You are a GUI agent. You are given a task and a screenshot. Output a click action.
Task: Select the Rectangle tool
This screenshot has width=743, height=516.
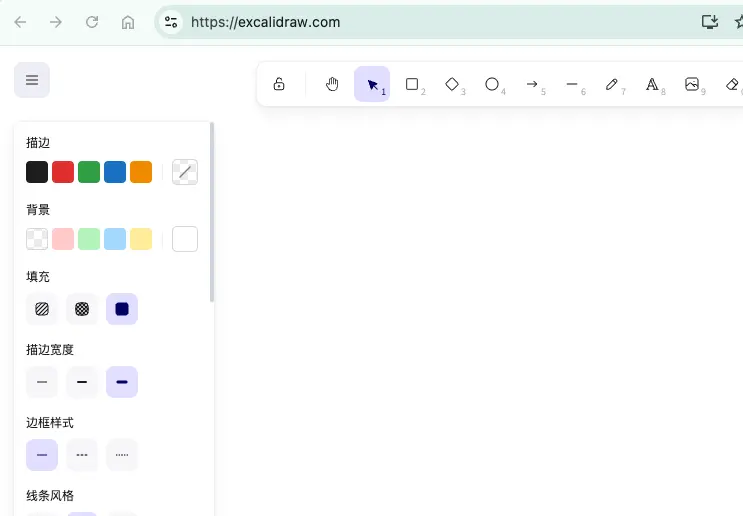[411, 85]
